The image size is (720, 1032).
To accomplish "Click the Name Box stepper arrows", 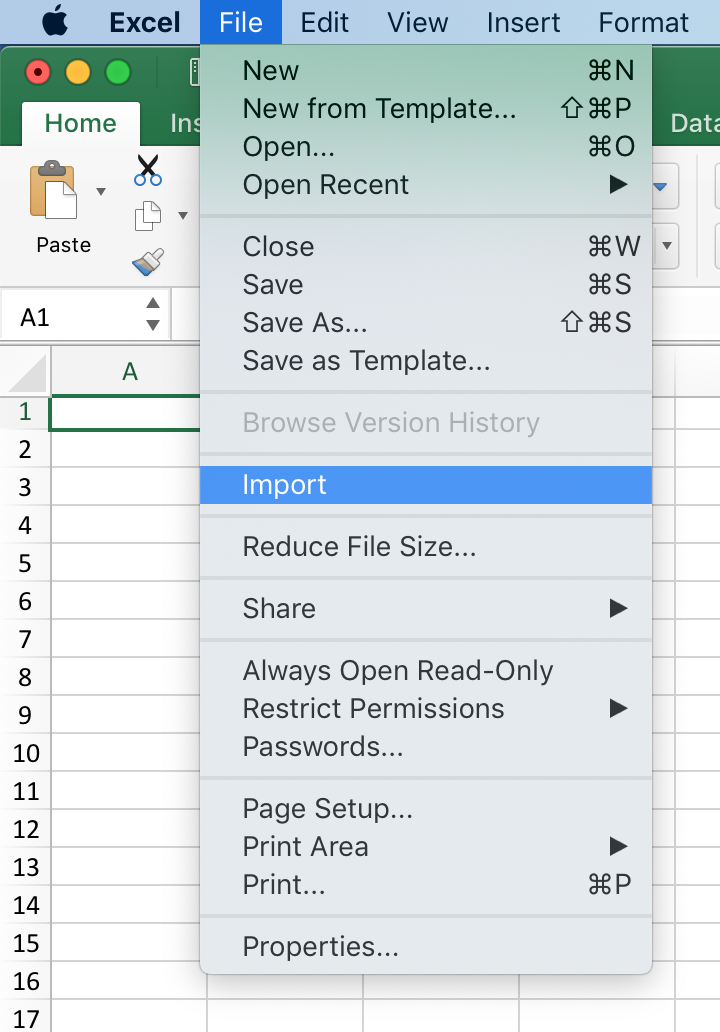I will point(153,314).
